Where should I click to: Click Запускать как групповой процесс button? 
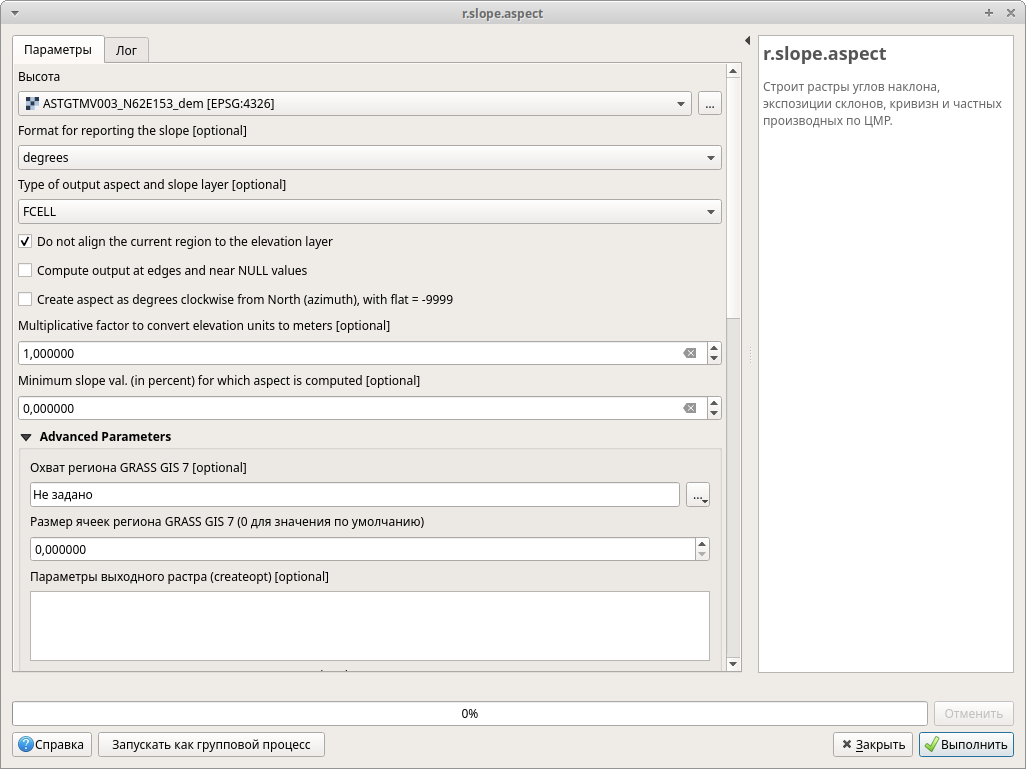tap(211, 744)
